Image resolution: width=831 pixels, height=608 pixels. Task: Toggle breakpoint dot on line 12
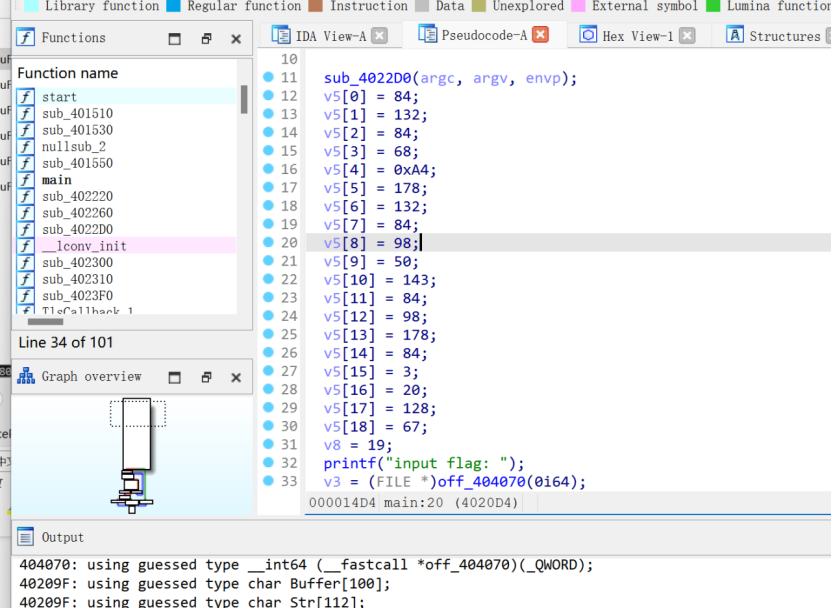pyautogui.click(x=268, y=95)
